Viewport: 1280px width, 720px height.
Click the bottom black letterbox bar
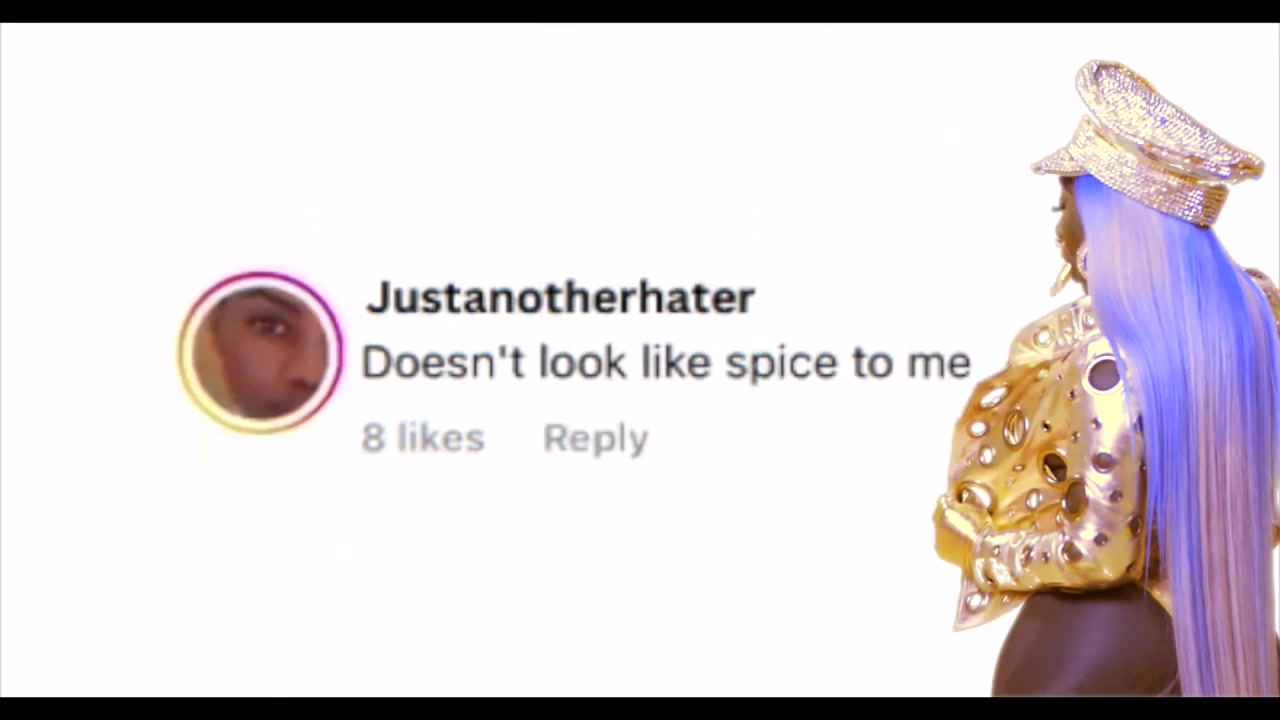(x=640, y=708)
